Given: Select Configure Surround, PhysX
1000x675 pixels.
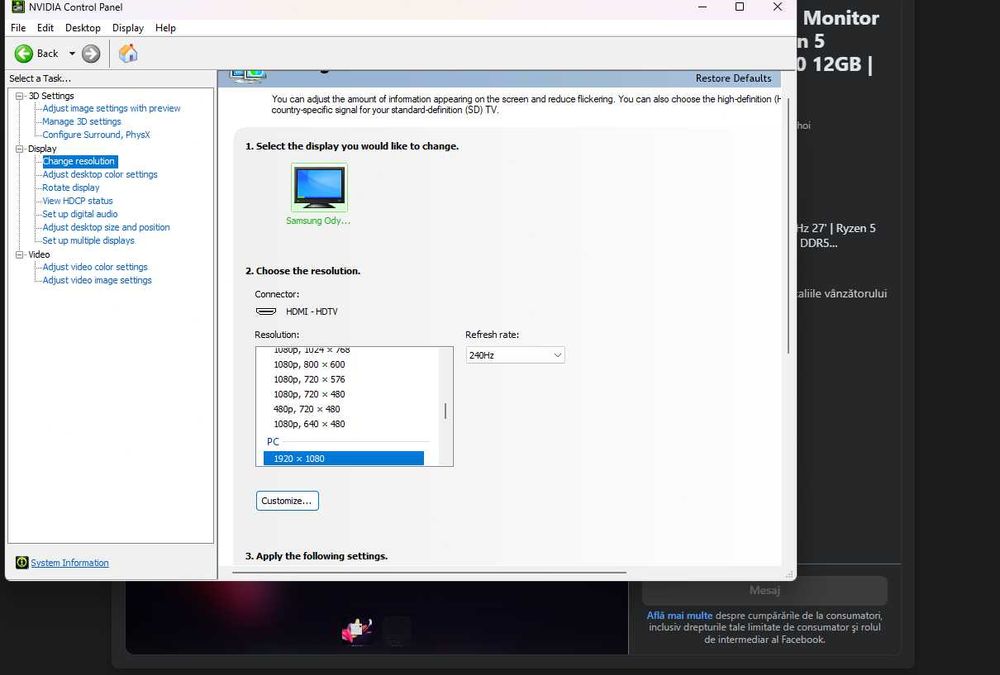Looking at the screenshot, I should coord(96,135).
